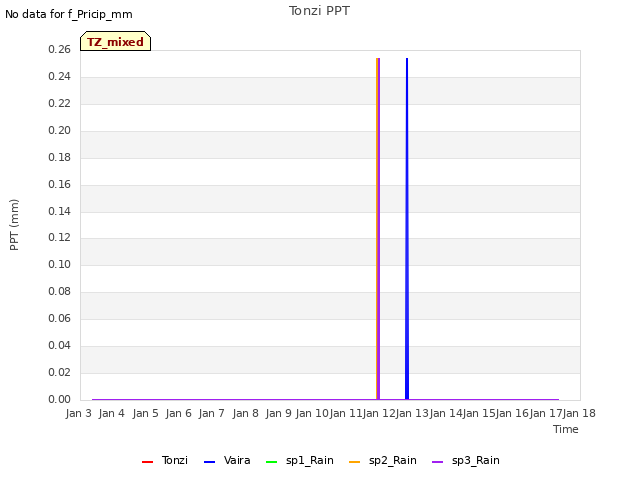Click the 0.06 y-axis value

point(59,318)
